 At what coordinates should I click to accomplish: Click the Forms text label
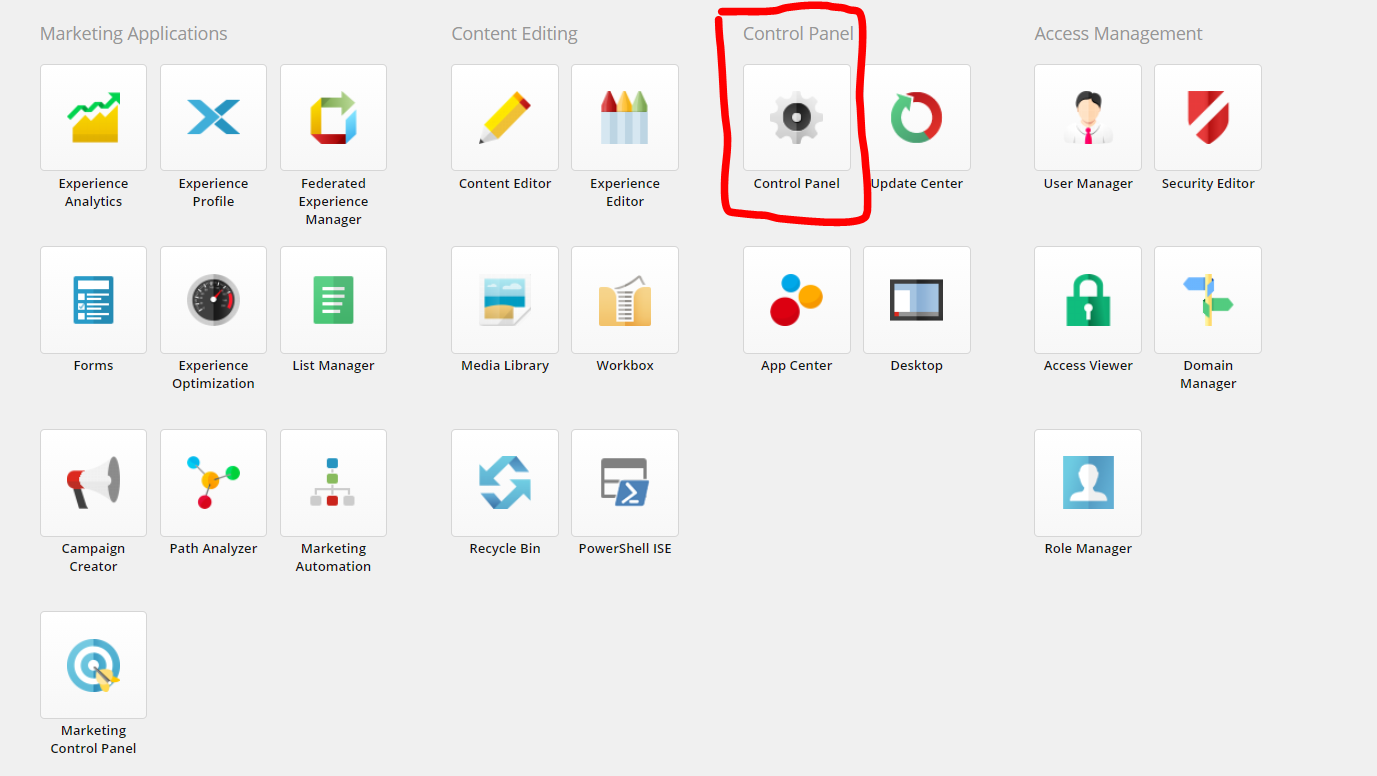pyautogui.click(x=93, y=365)
